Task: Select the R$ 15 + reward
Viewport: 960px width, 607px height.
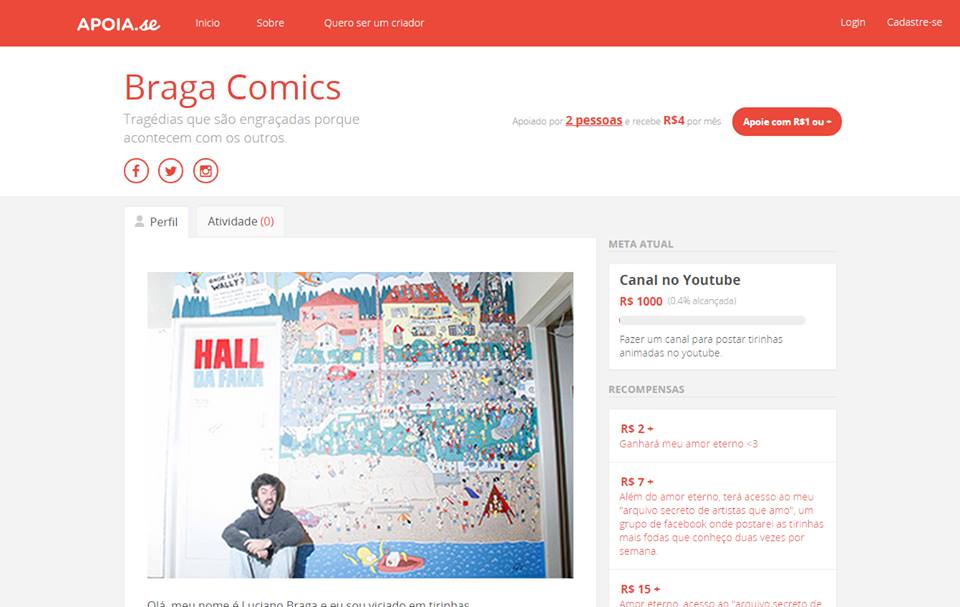Action: (x=722, y=589)
